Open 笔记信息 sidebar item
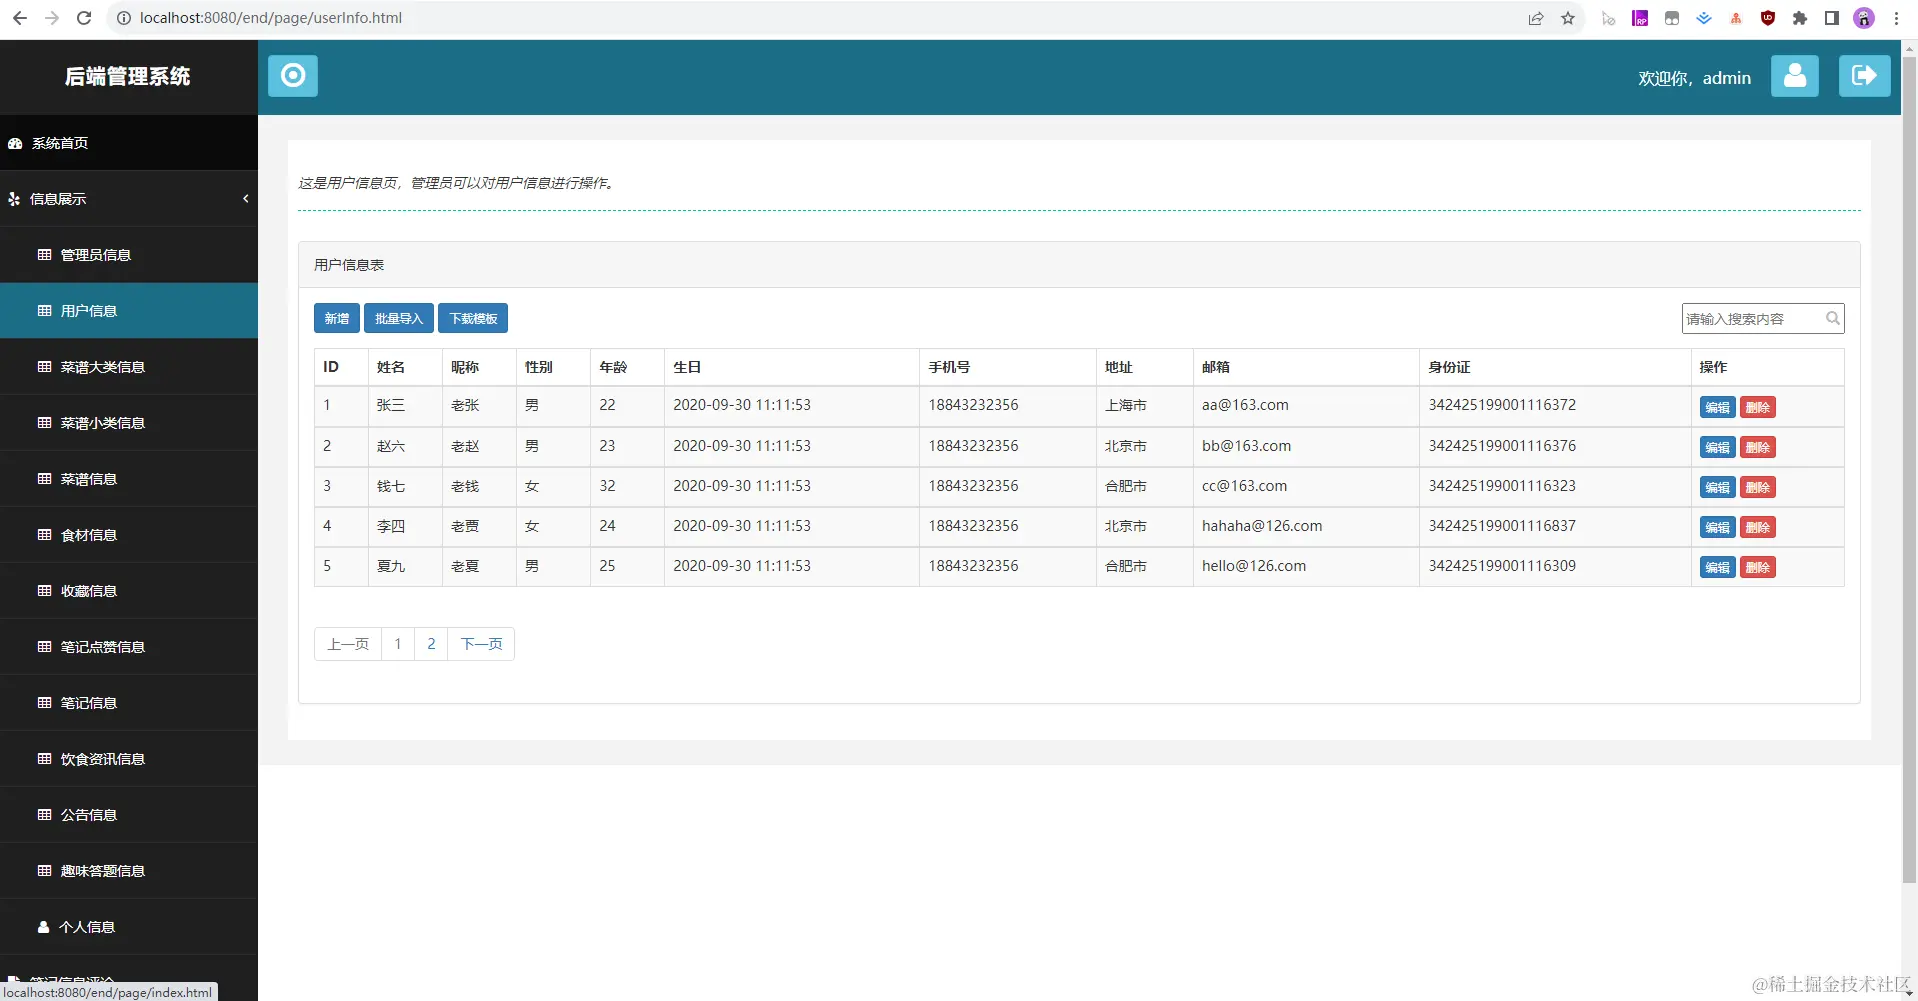 tap(129, 703)
